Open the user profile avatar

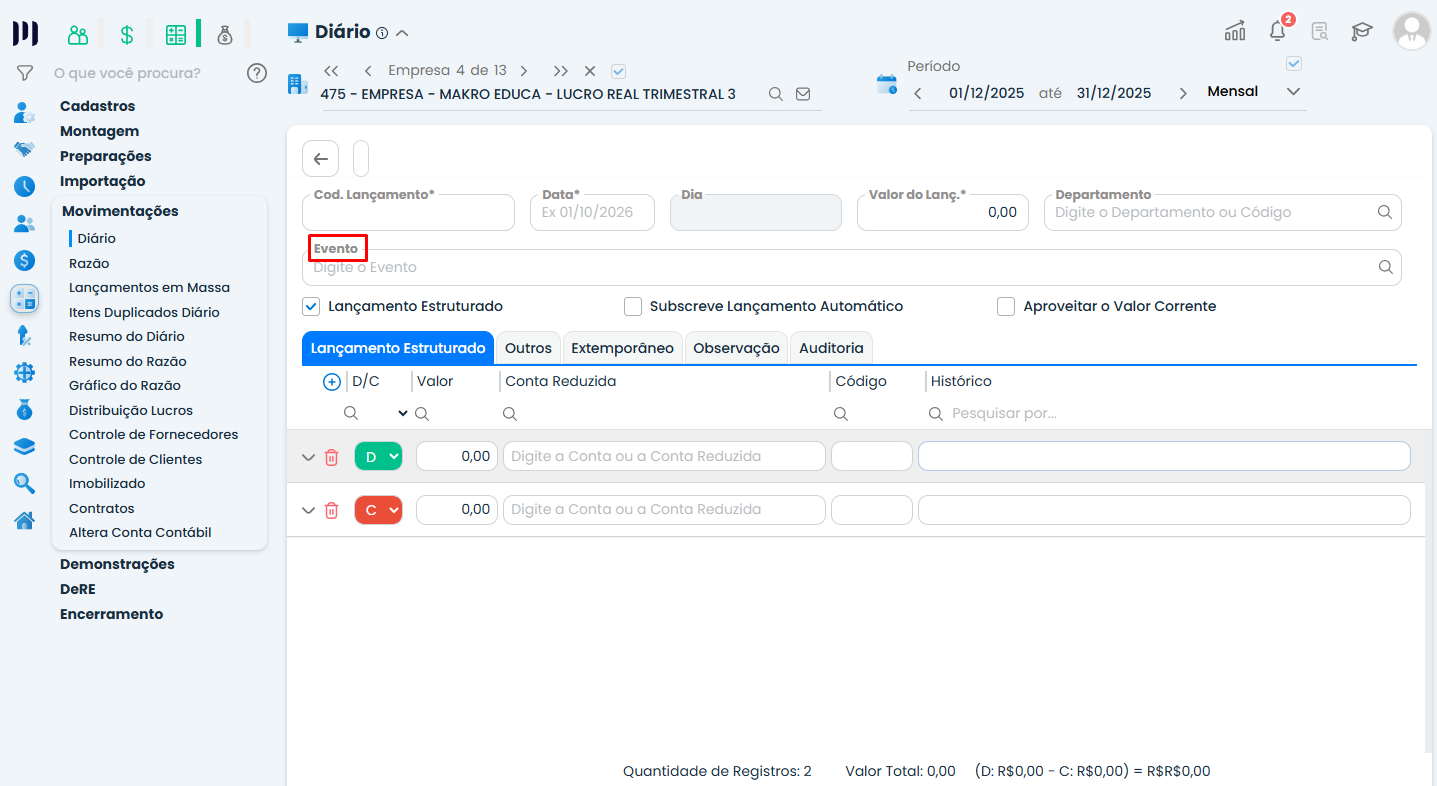click(x=1412, y=31)
